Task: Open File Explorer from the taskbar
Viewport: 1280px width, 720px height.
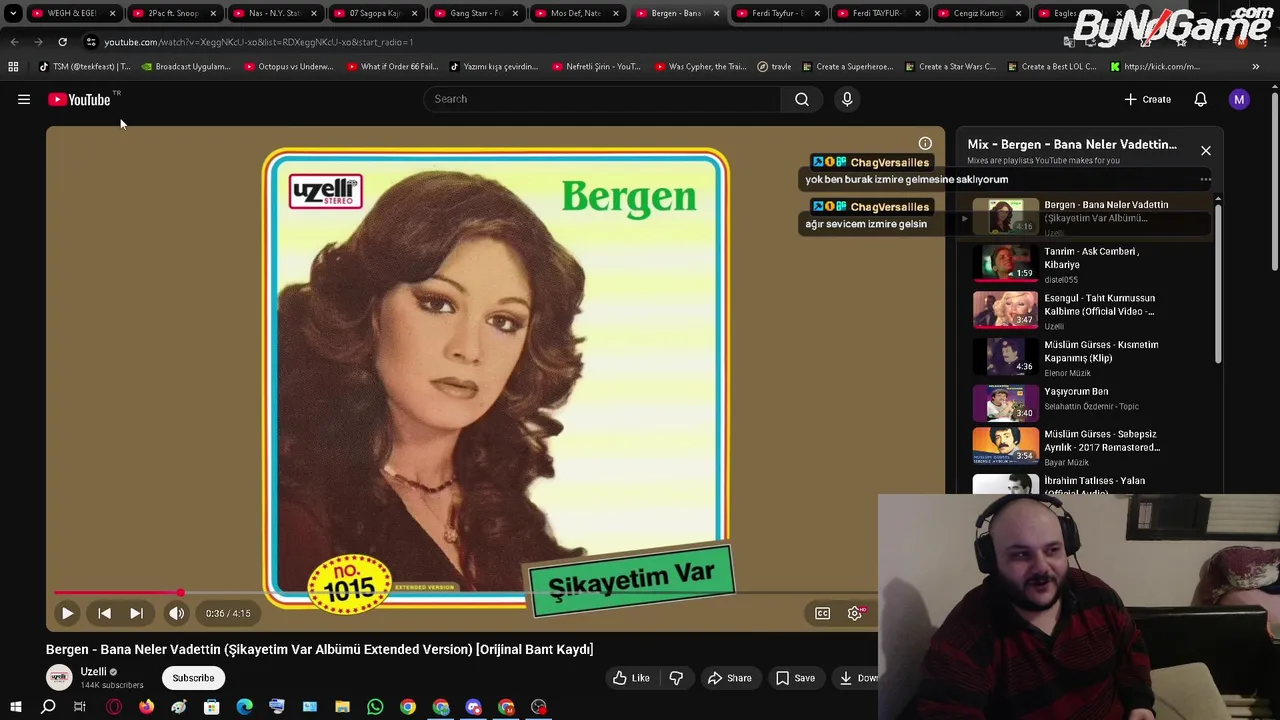Action: (x=342, y=707)
